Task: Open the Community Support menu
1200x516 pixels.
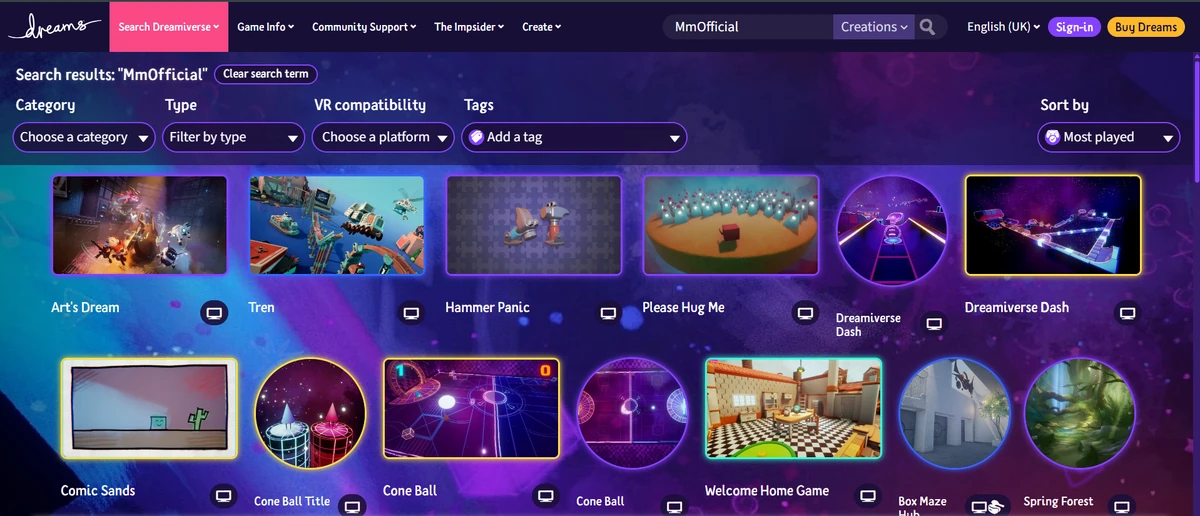Action: [364, 27]
